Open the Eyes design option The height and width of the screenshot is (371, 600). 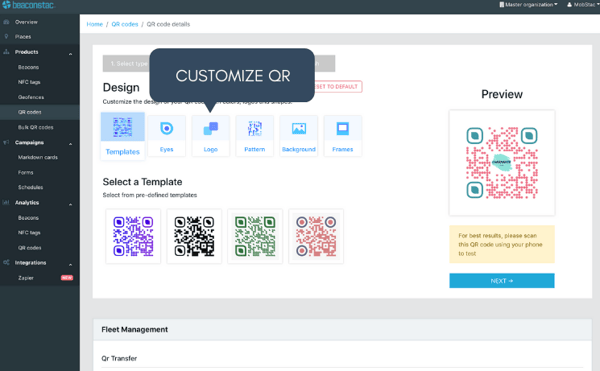pyautogui.click(x=166, y=136)
